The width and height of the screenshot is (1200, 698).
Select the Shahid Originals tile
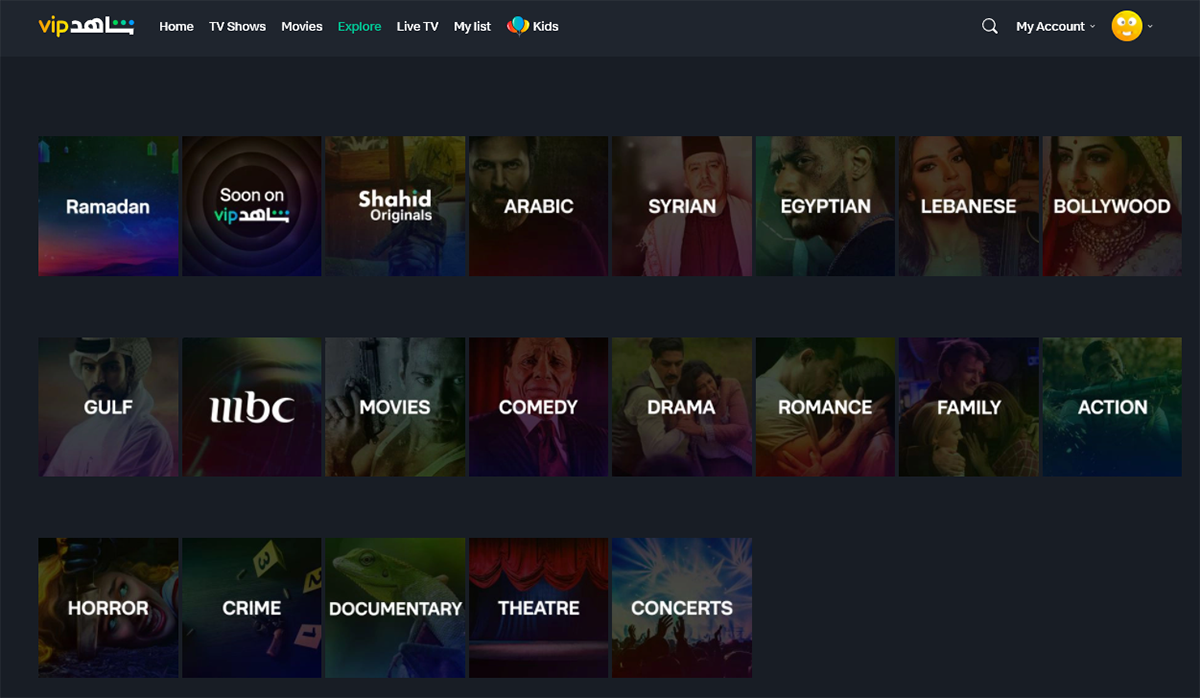coord(395,206)
